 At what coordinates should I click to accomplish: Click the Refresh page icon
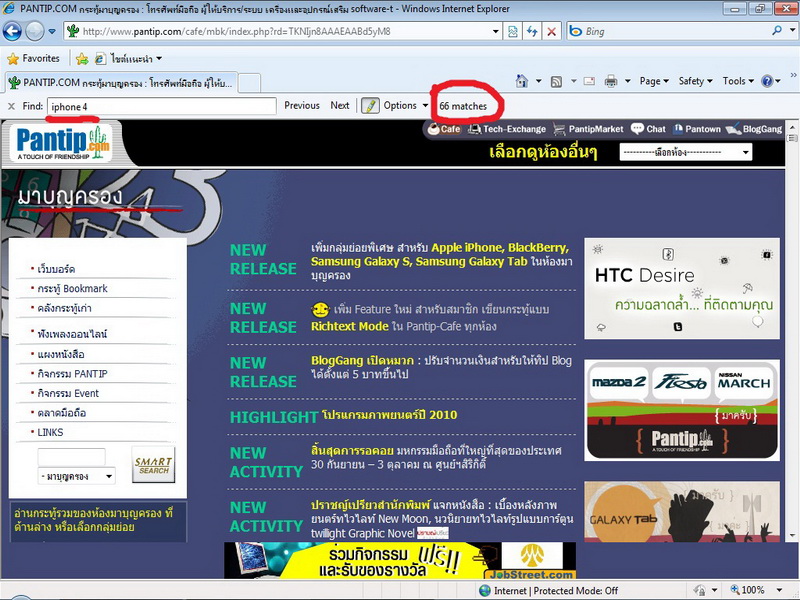(x=532, y=32)
